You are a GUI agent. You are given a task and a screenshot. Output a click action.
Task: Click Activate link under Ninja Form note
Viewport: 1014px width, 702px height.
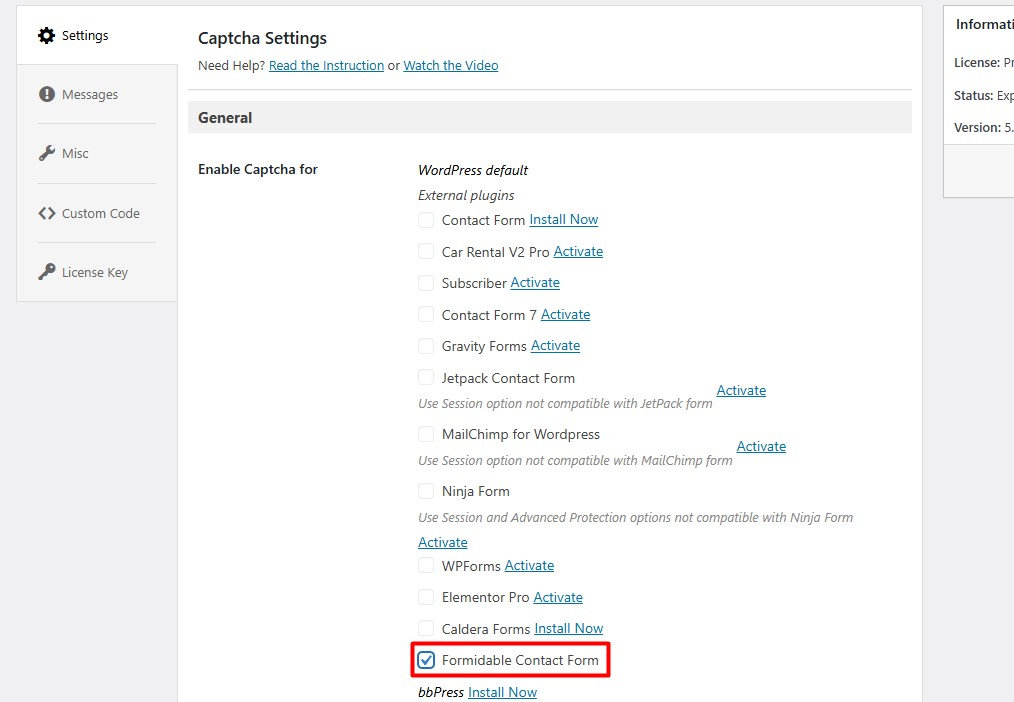tap(442, 542)
